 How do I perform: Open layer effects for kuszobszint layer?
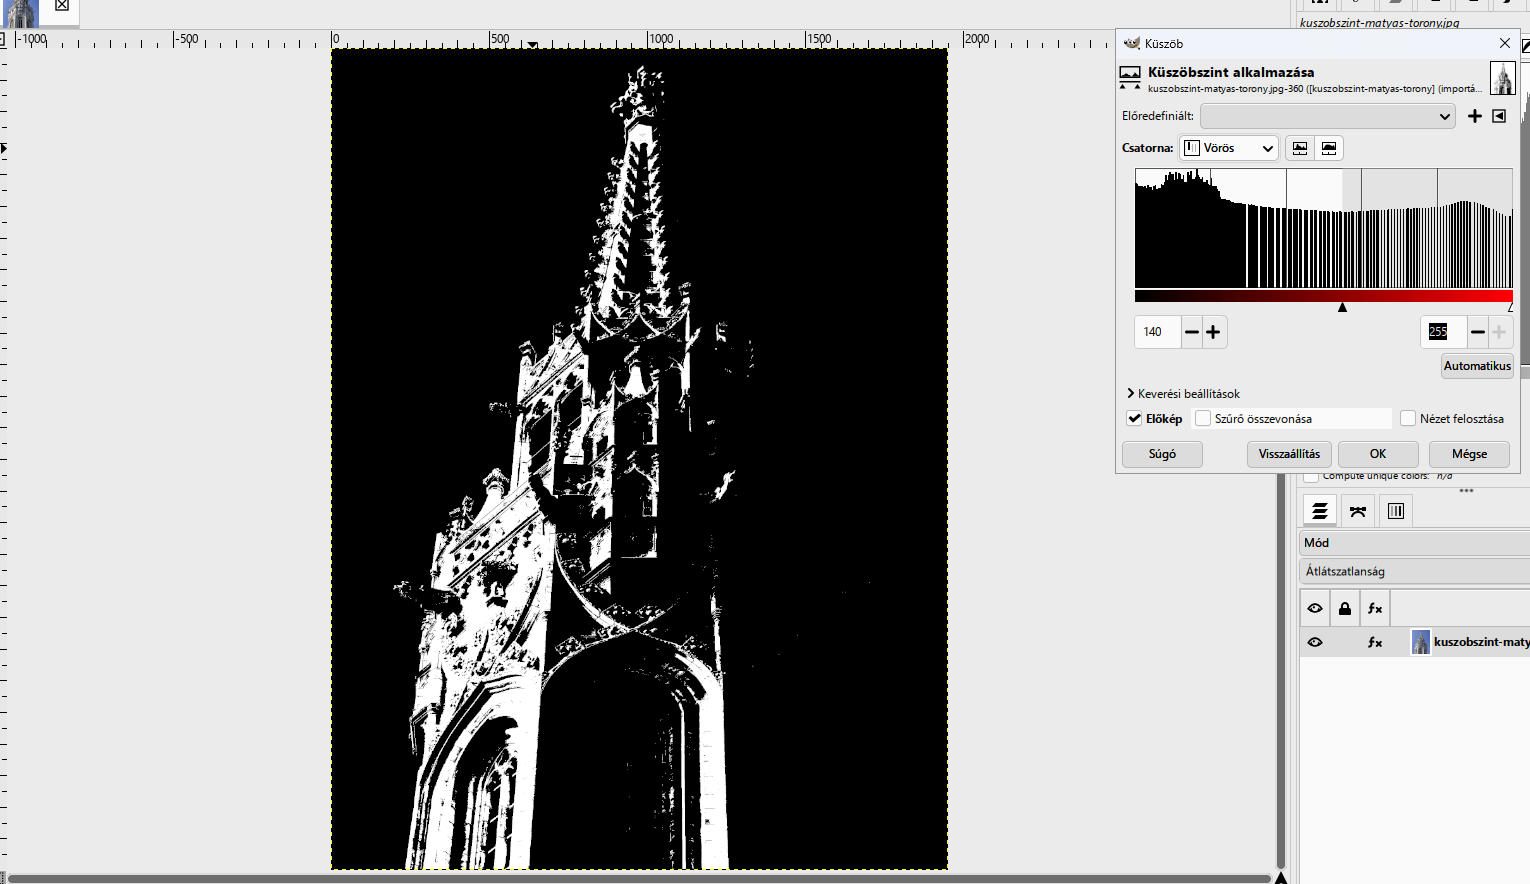point(1375,642)
